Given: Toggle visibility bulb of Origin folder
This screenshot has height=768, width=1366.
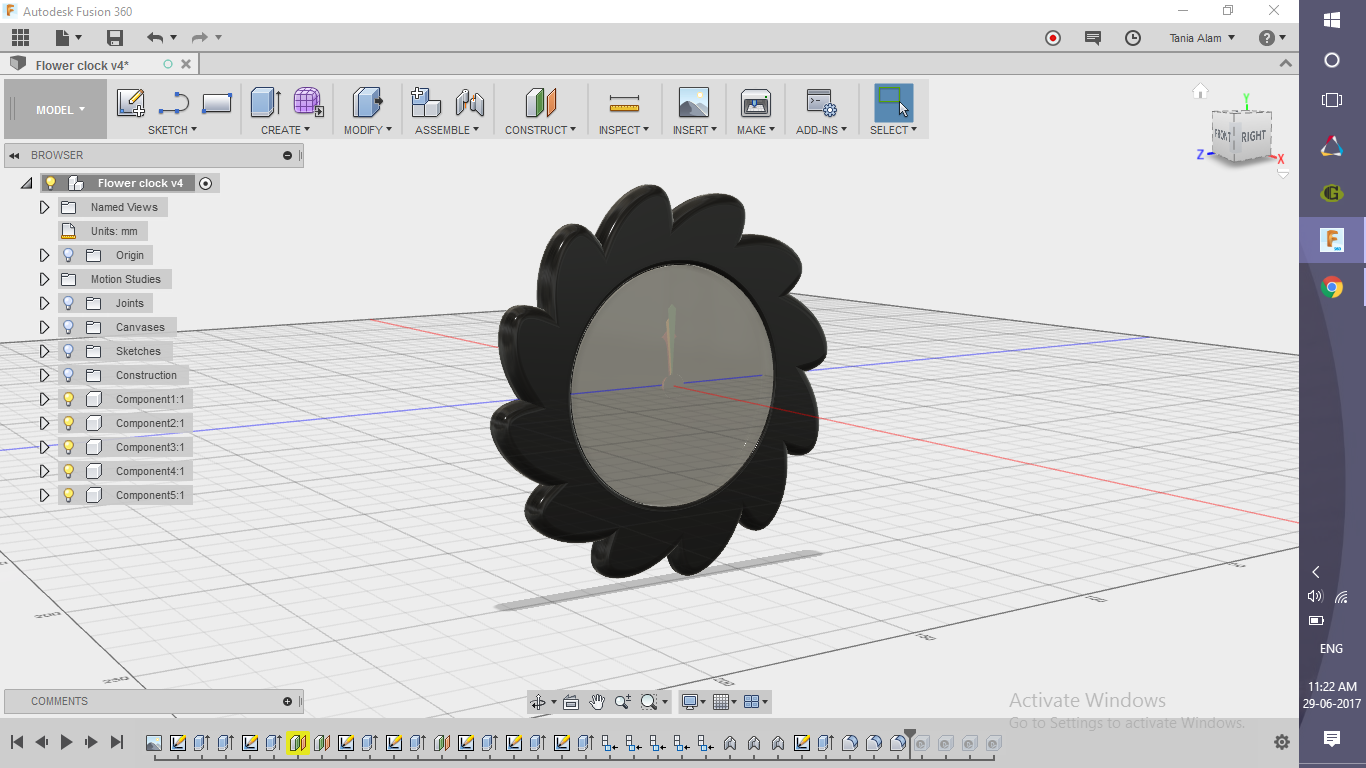Looking at the screenshot, I should click(68, 255).
